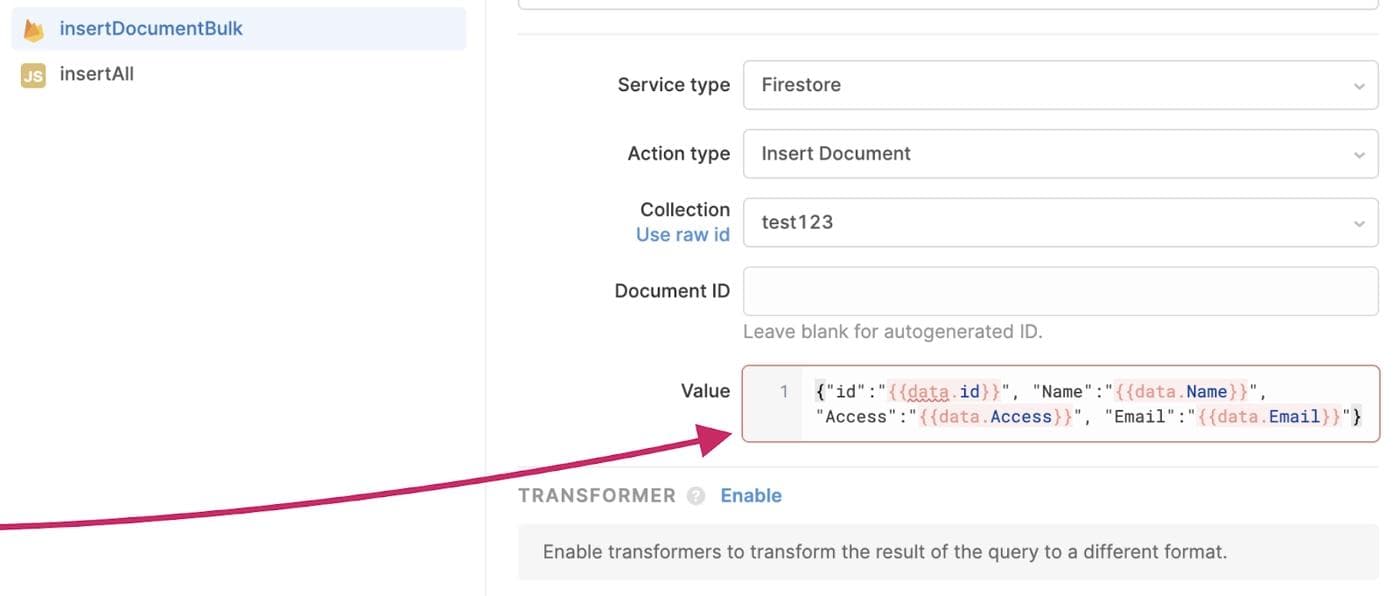
Task: Click the JS icon beside insertAll
Action: coord(34,75)
